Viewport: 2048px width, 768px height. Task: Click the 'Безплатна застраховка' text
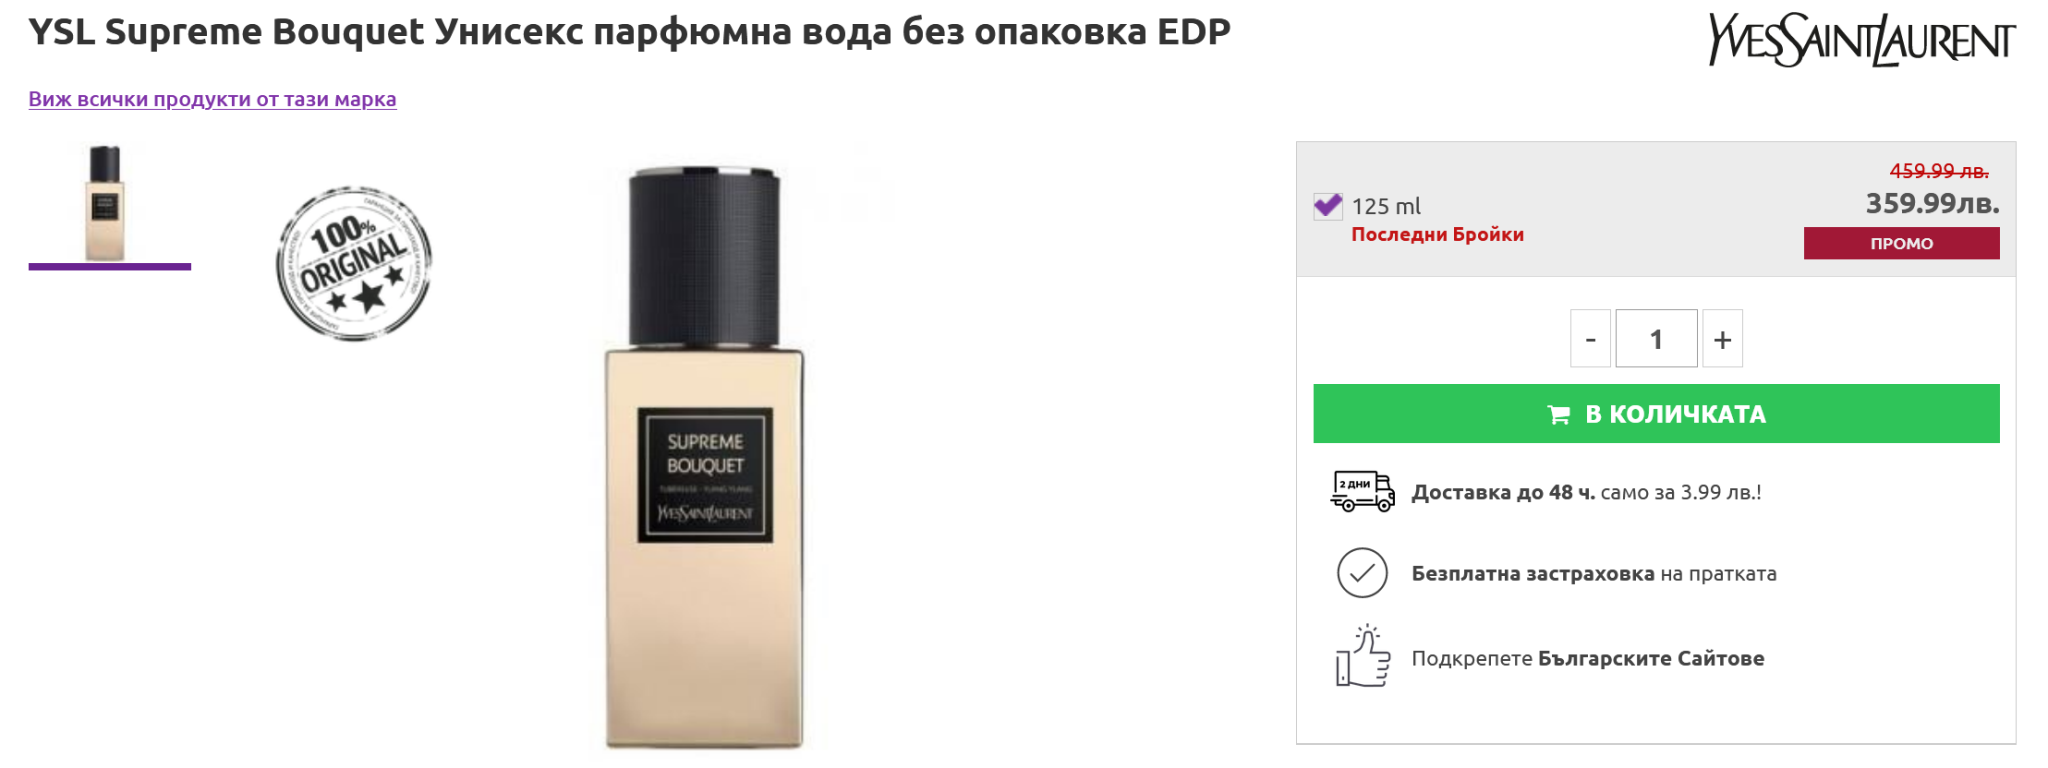1533,574
